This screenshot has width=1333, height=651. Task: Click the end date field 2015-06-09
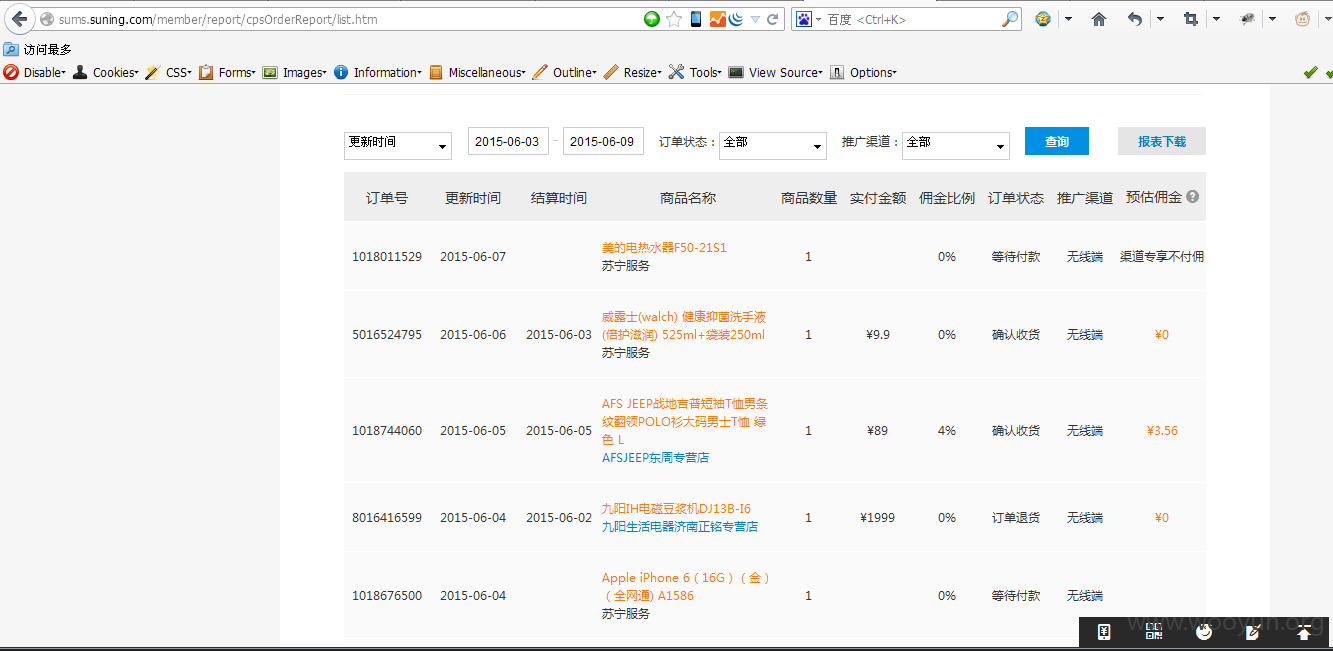coord(603,141)
